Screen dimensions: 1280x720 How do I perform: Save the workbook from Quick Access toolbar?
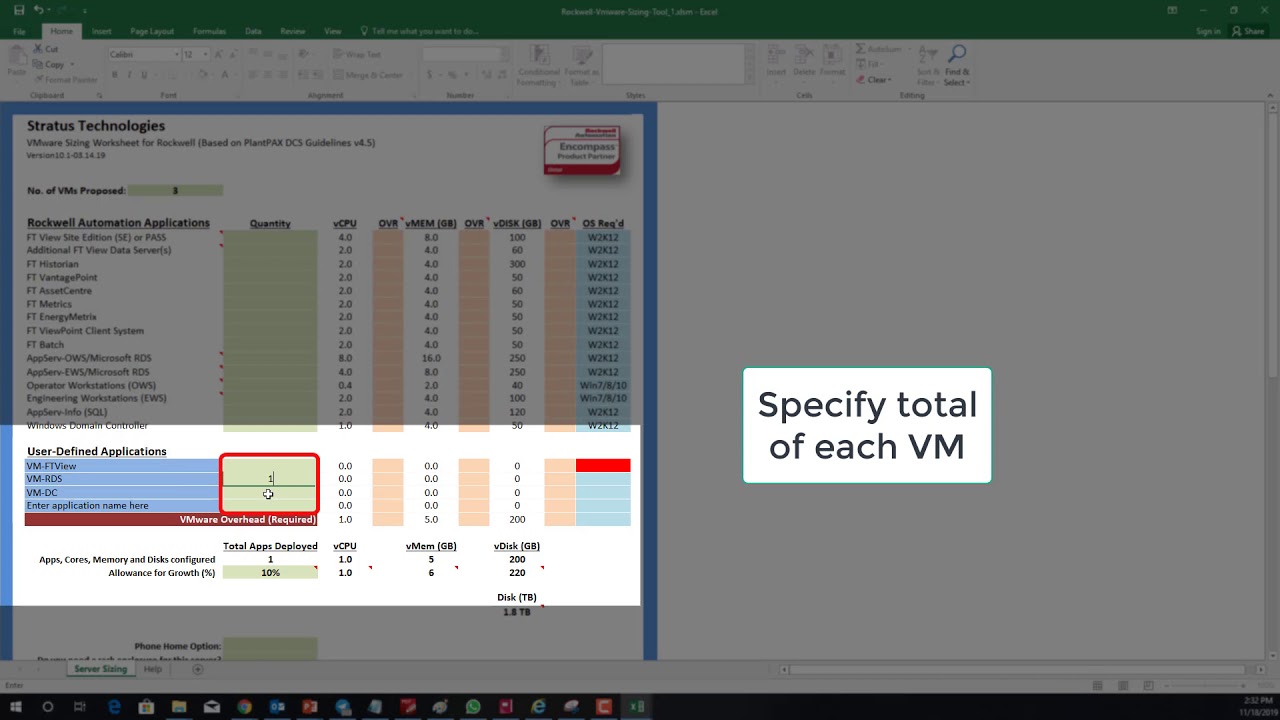coord(19,10)
